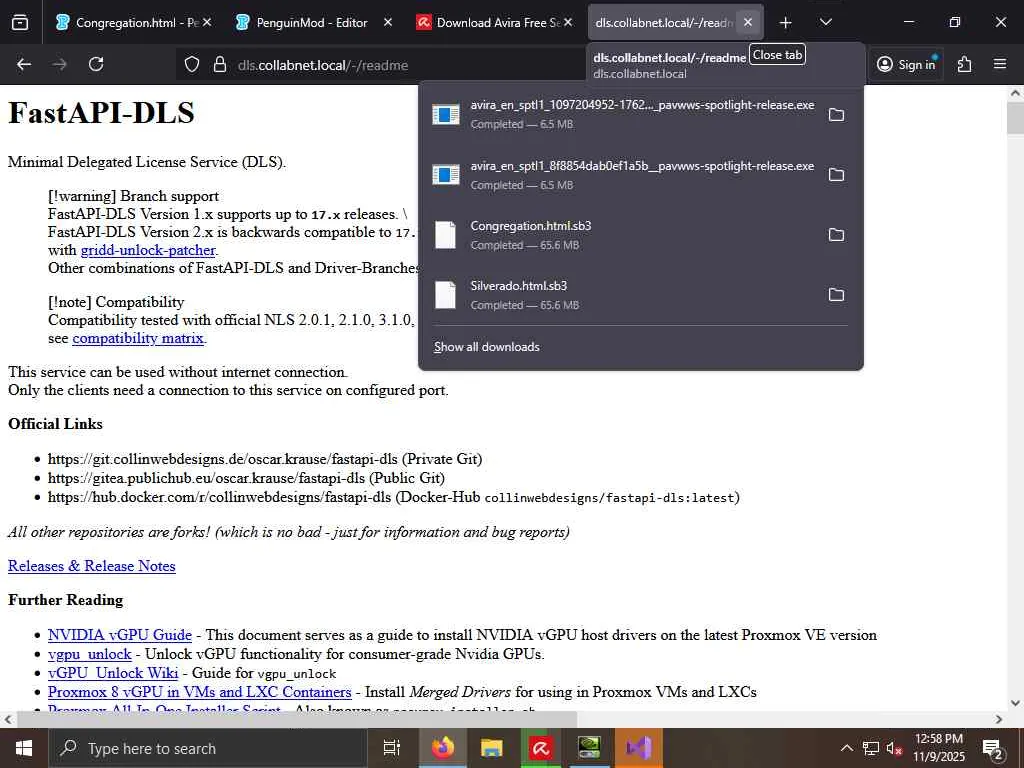This screenshot has height=768, width=1024.
Task: Show Silverado.html.sb3 in its folder
Action: [x=836, y=295]
